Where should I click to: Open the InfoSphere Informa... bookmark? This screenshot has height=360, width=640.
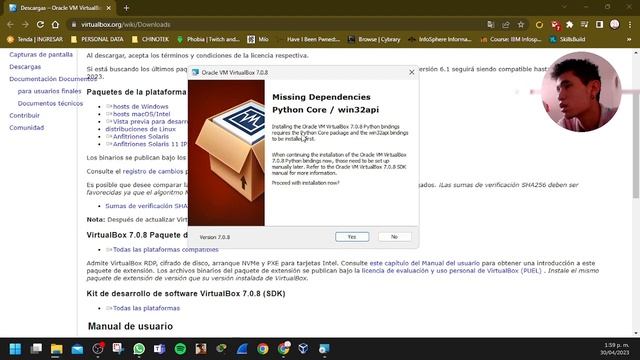pyautogui.click(x=440, y=40)
